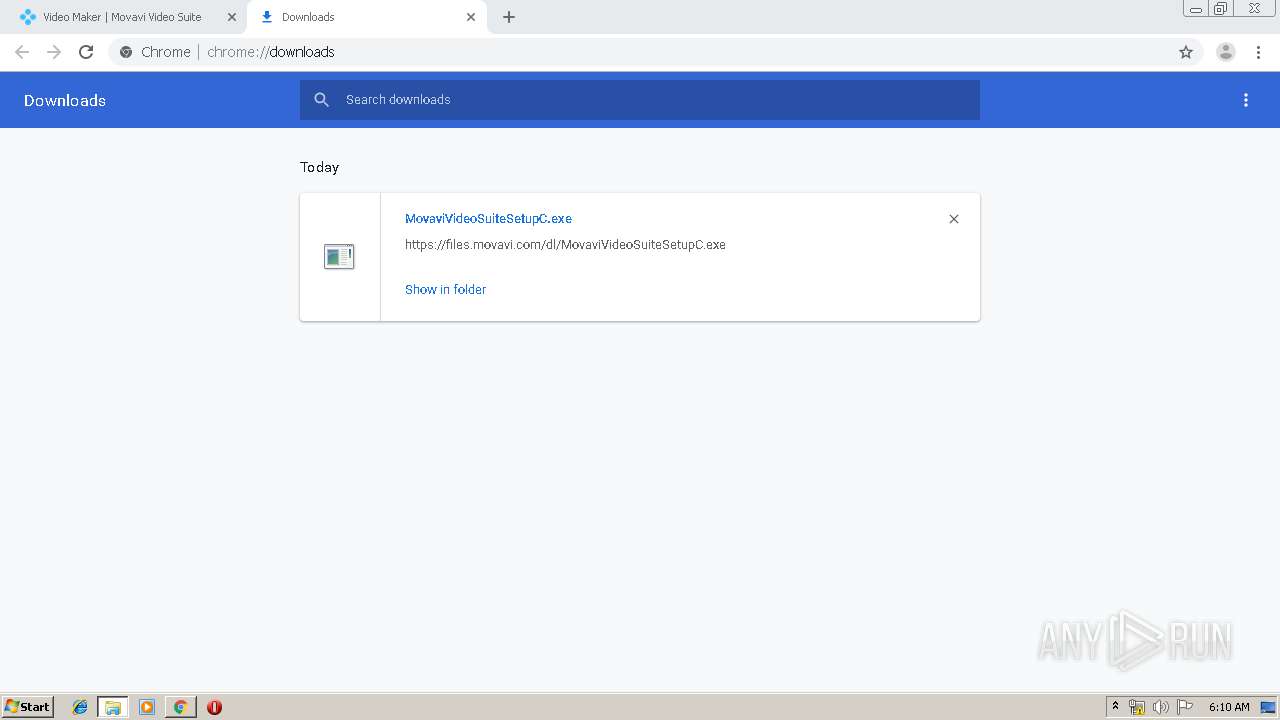
Task: Show the downloaded file in folder
Action: coord(445,289)
